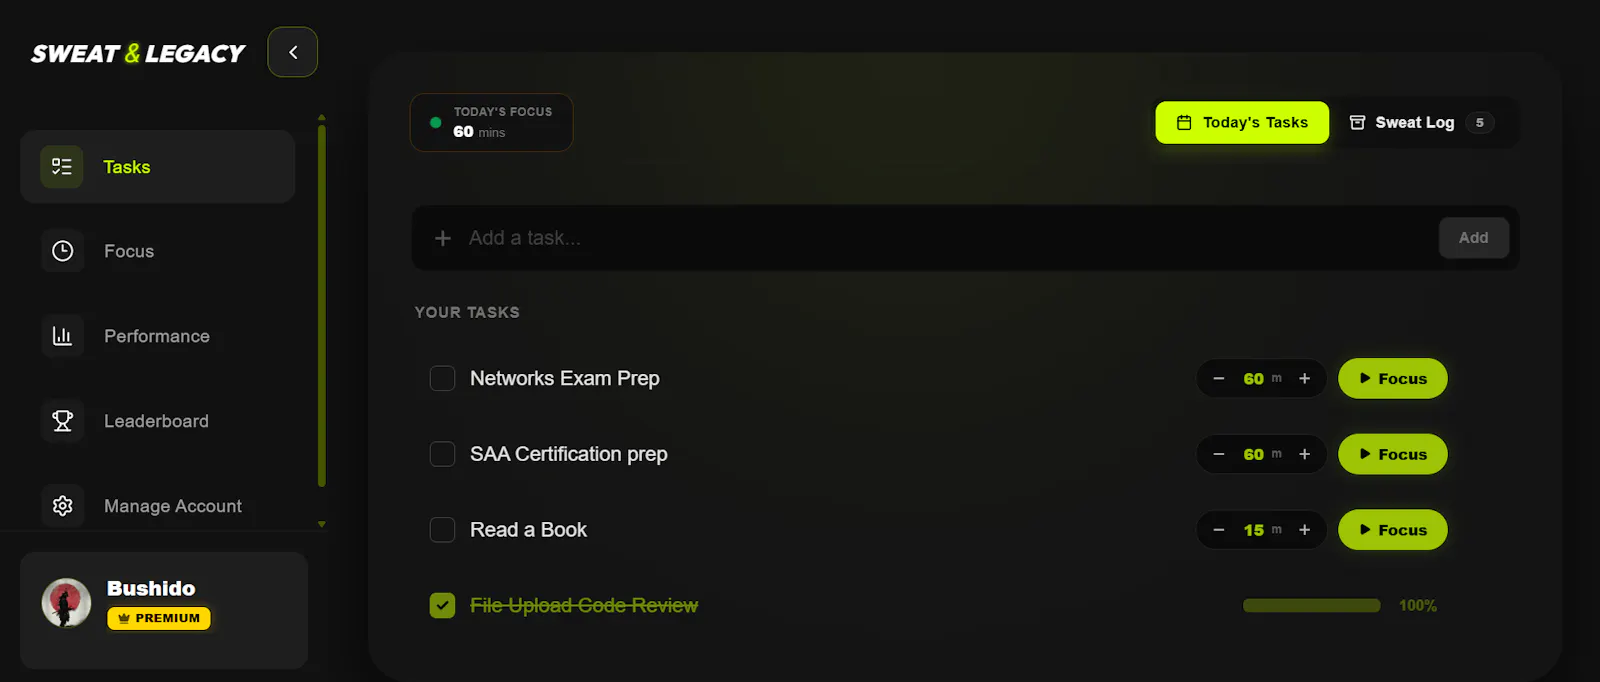This screenshot has width=1600, height=682.
Task: Click the 60 m value for Networks Exam Prep
Action: click(1262, 378)
